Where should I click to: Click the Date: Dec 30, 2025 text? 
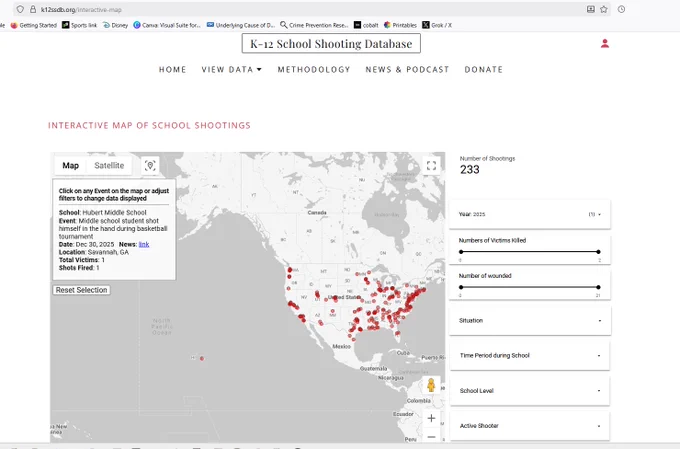click(x=86, y=244)
